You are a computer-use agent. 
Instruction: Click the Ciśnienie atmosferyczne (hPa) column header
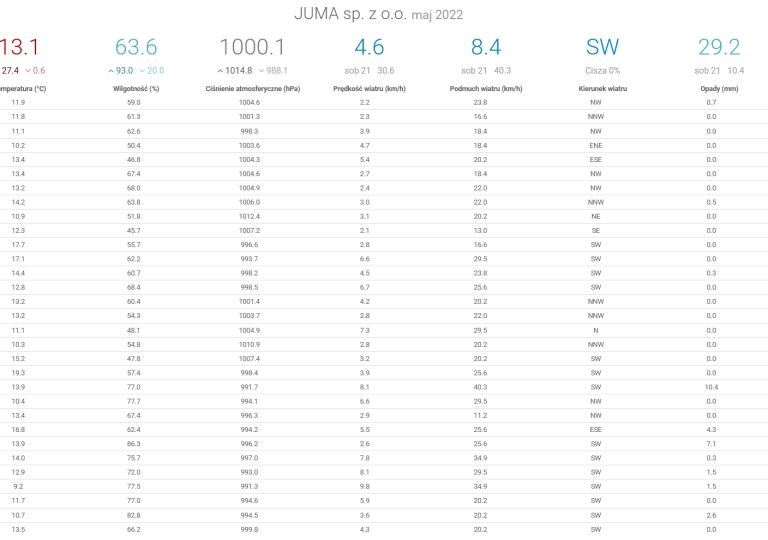coord(252,89)
